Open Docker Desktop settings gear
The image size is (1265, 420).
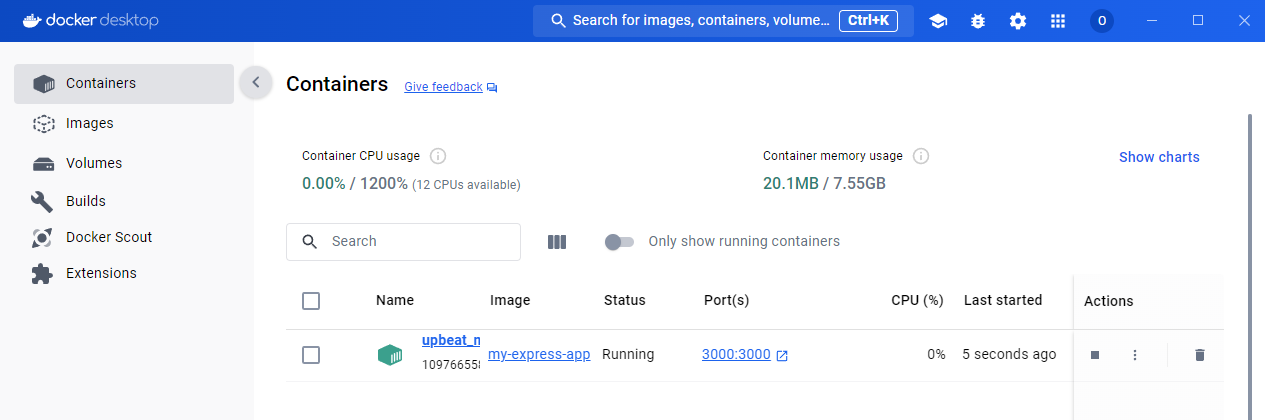coord(1018,21)
